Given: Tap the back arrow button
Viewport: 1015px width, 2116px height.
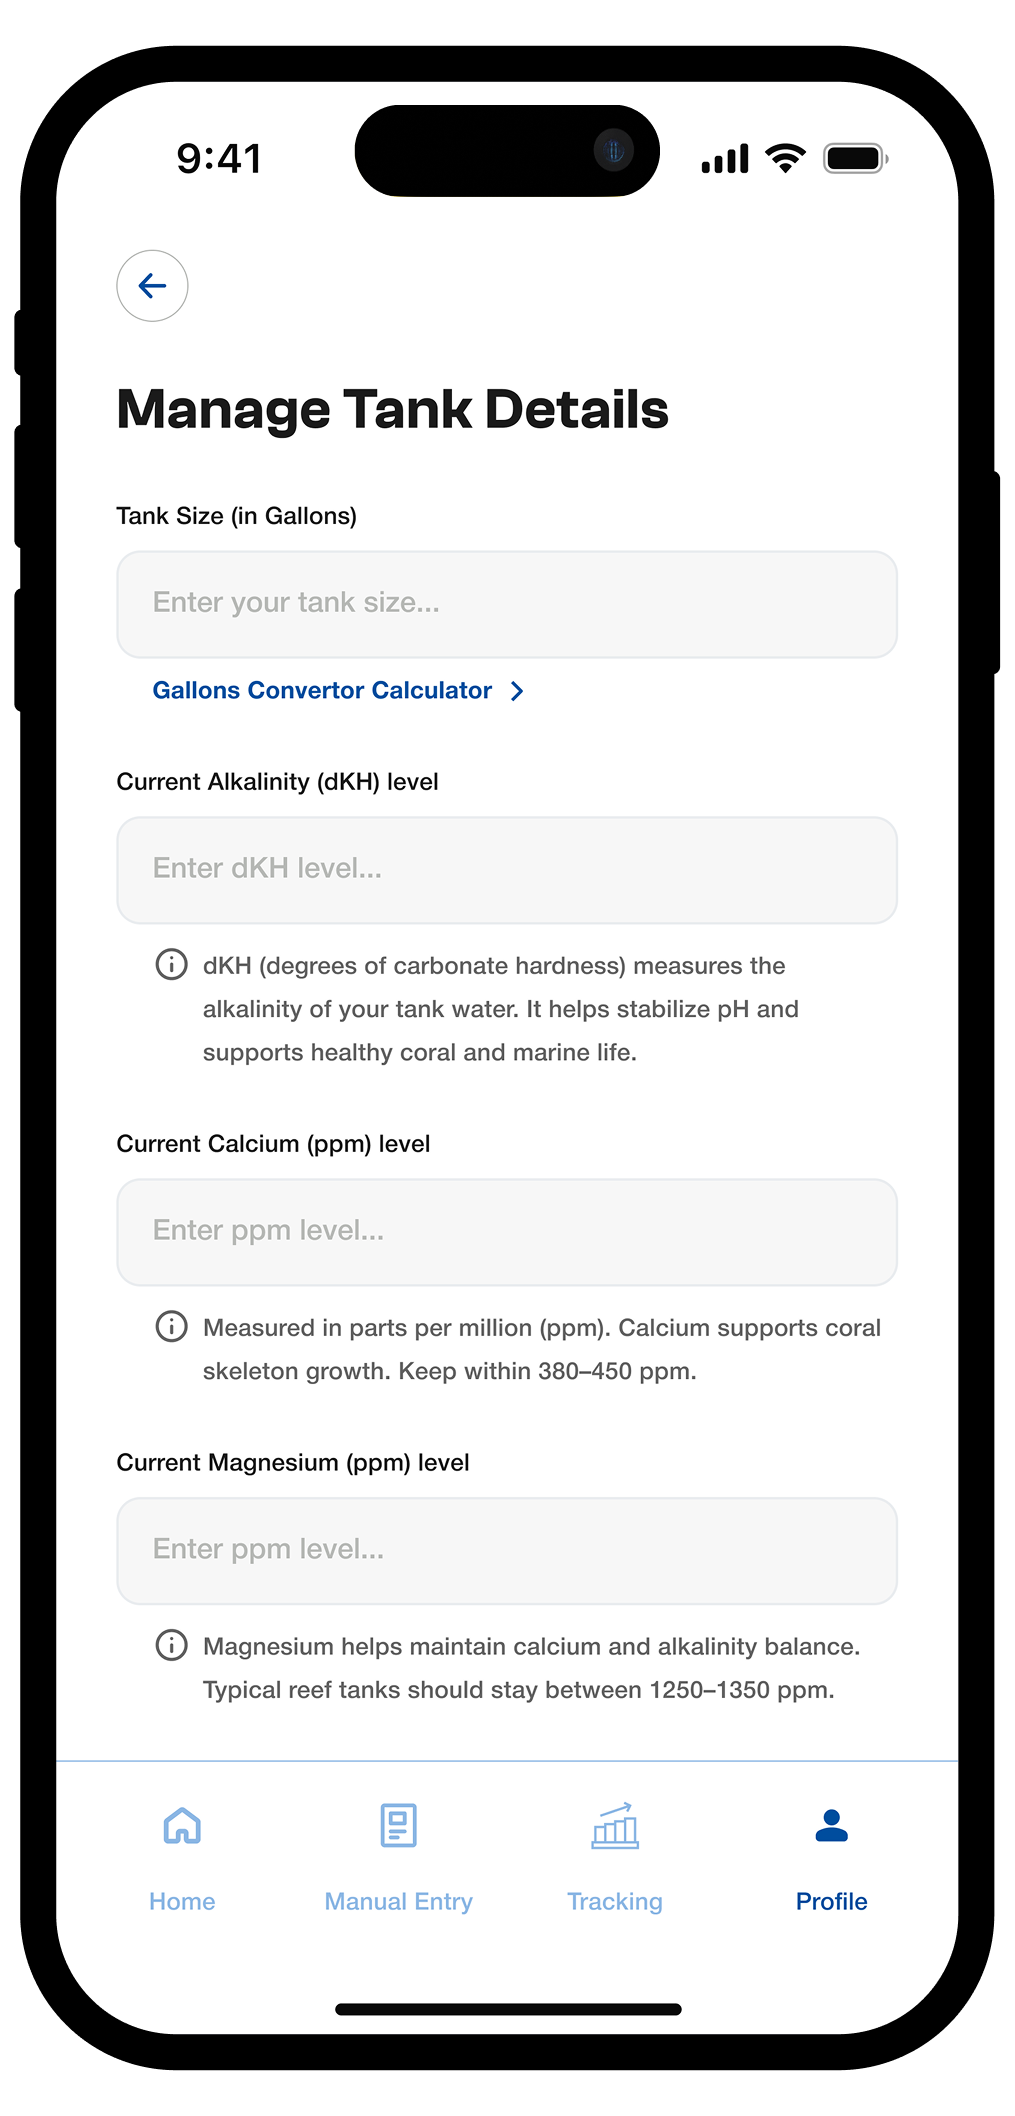Looking at the screenshot, I should point(152,286).
